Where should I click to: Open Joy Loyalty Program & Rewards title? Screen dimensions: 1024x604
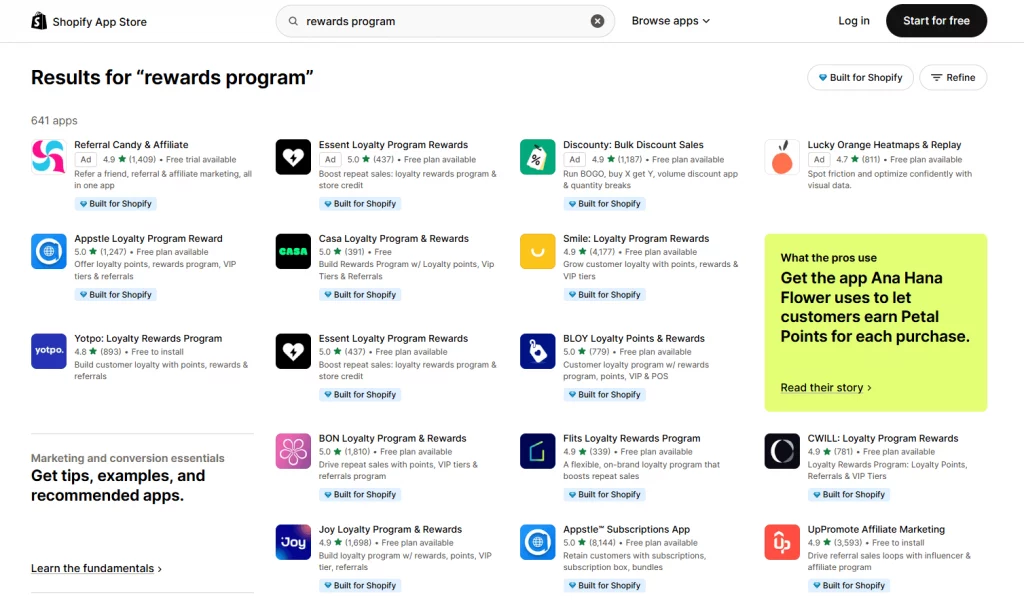[390, 530]
